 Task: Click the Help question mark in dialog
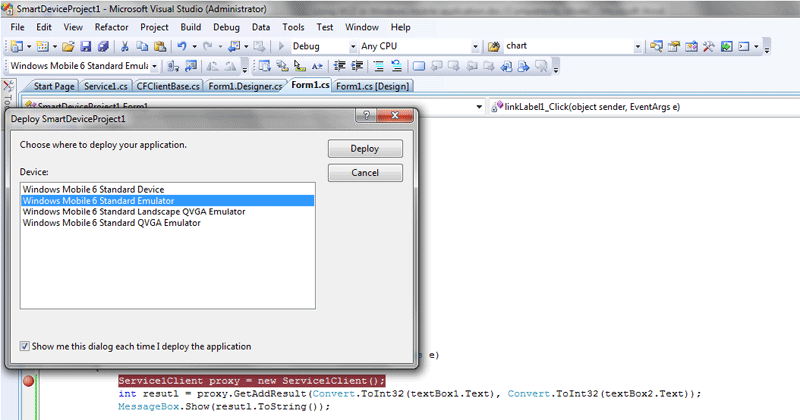[366, 115]
